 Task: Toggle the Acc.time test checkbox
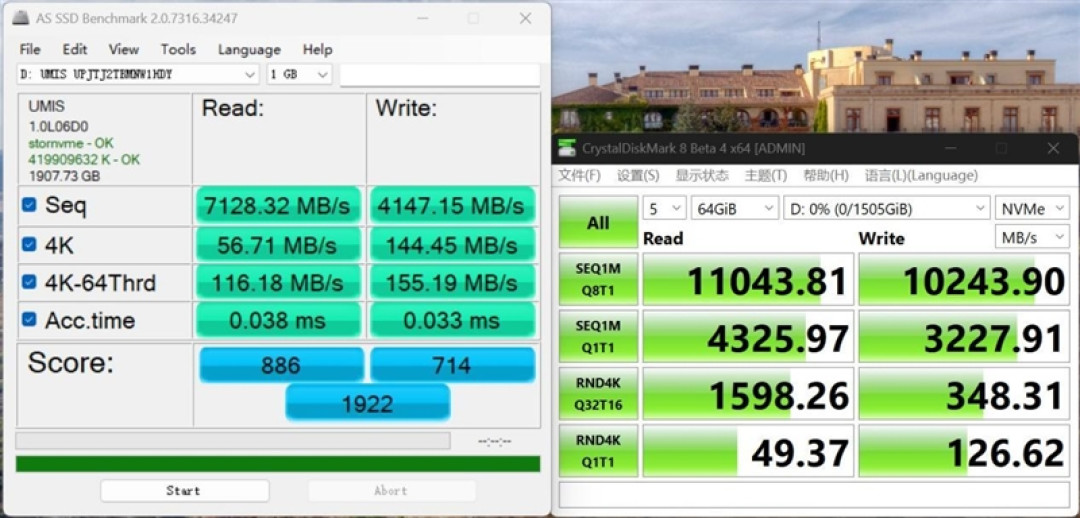29,320
